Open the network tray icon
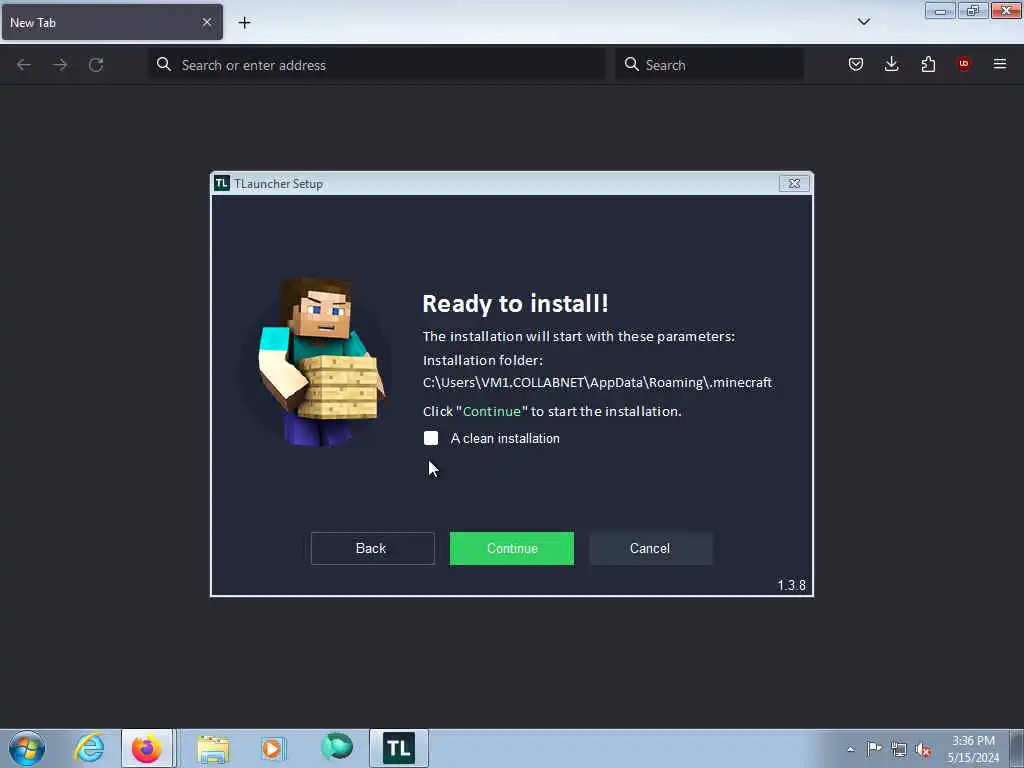Image resolution: width=1024 pixels, height=768 pixels. (899, 749)
